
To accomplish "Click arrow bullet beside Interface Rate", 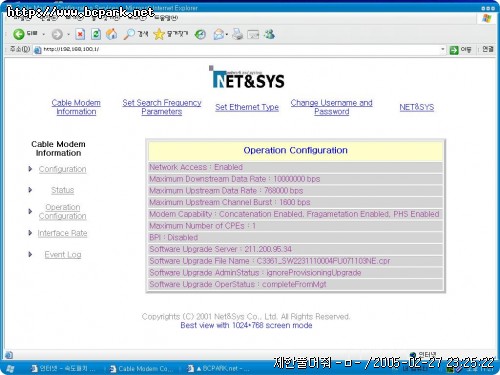I will pos(30,233).
